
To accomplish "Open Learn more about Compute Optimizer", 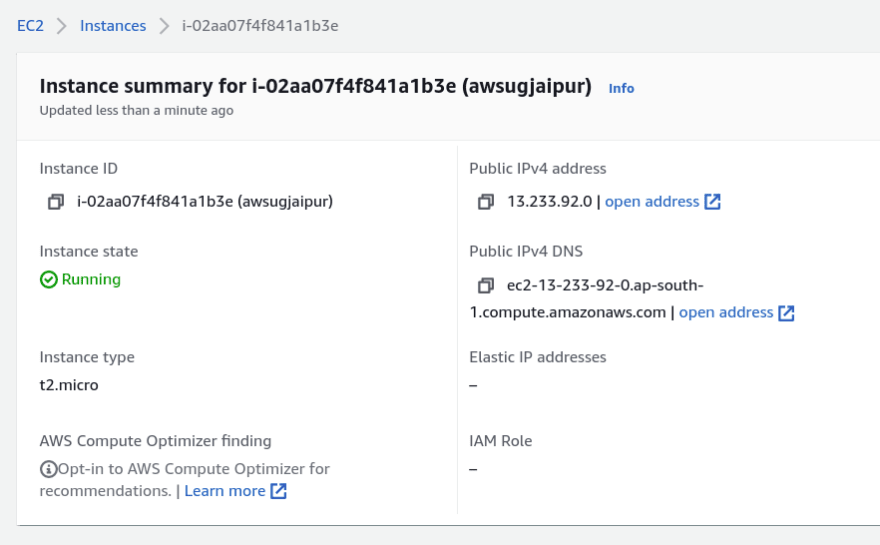I will tap(224, 491).
